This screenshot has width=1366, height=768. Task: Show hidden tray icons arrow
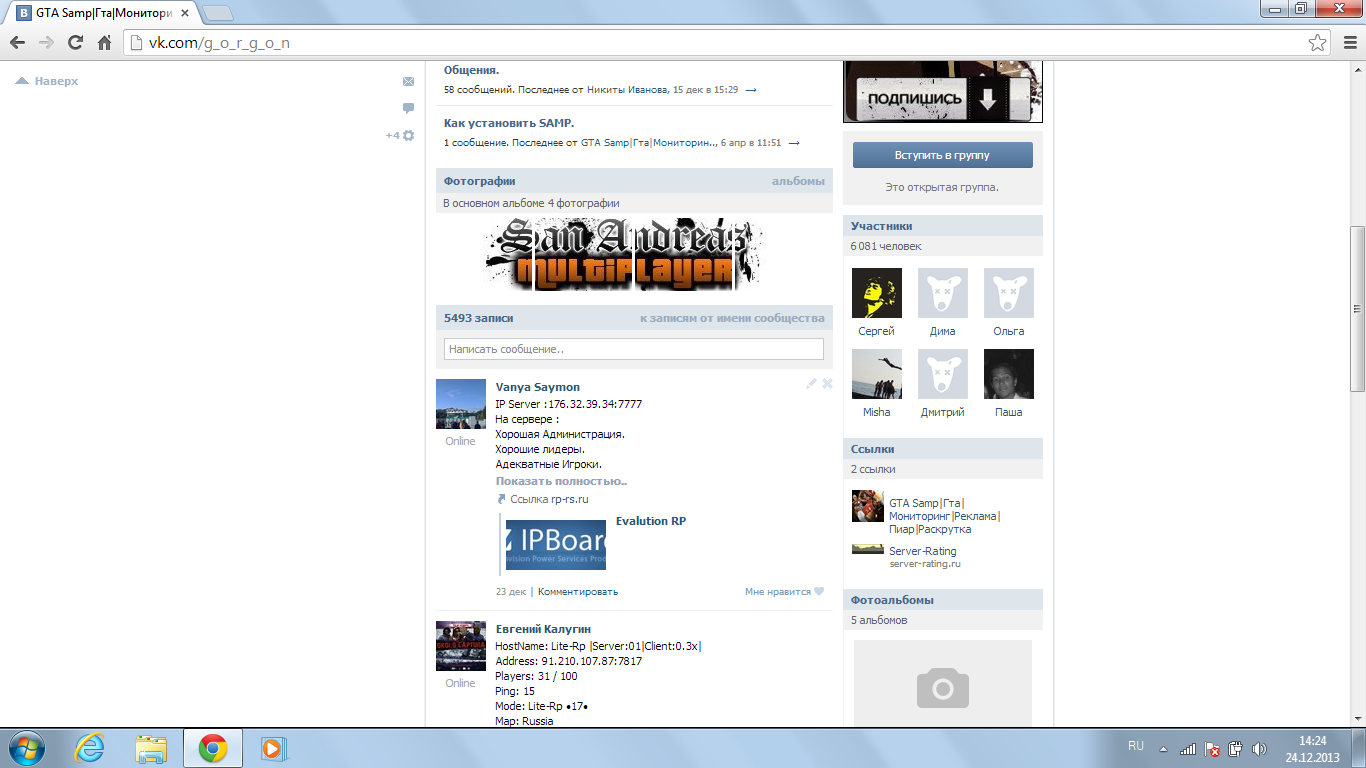click(1163, 748)
